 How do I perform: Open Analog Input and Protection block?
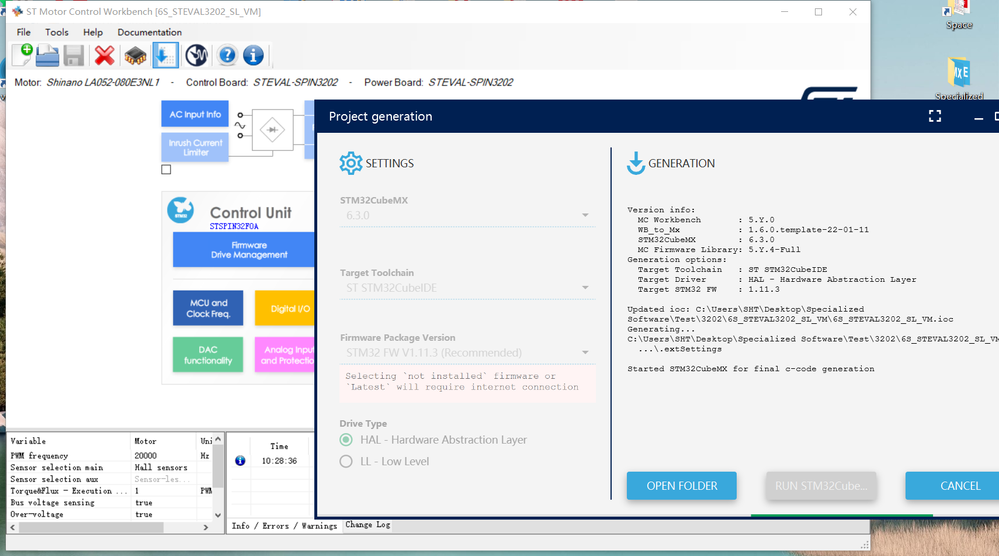[285, 355]
